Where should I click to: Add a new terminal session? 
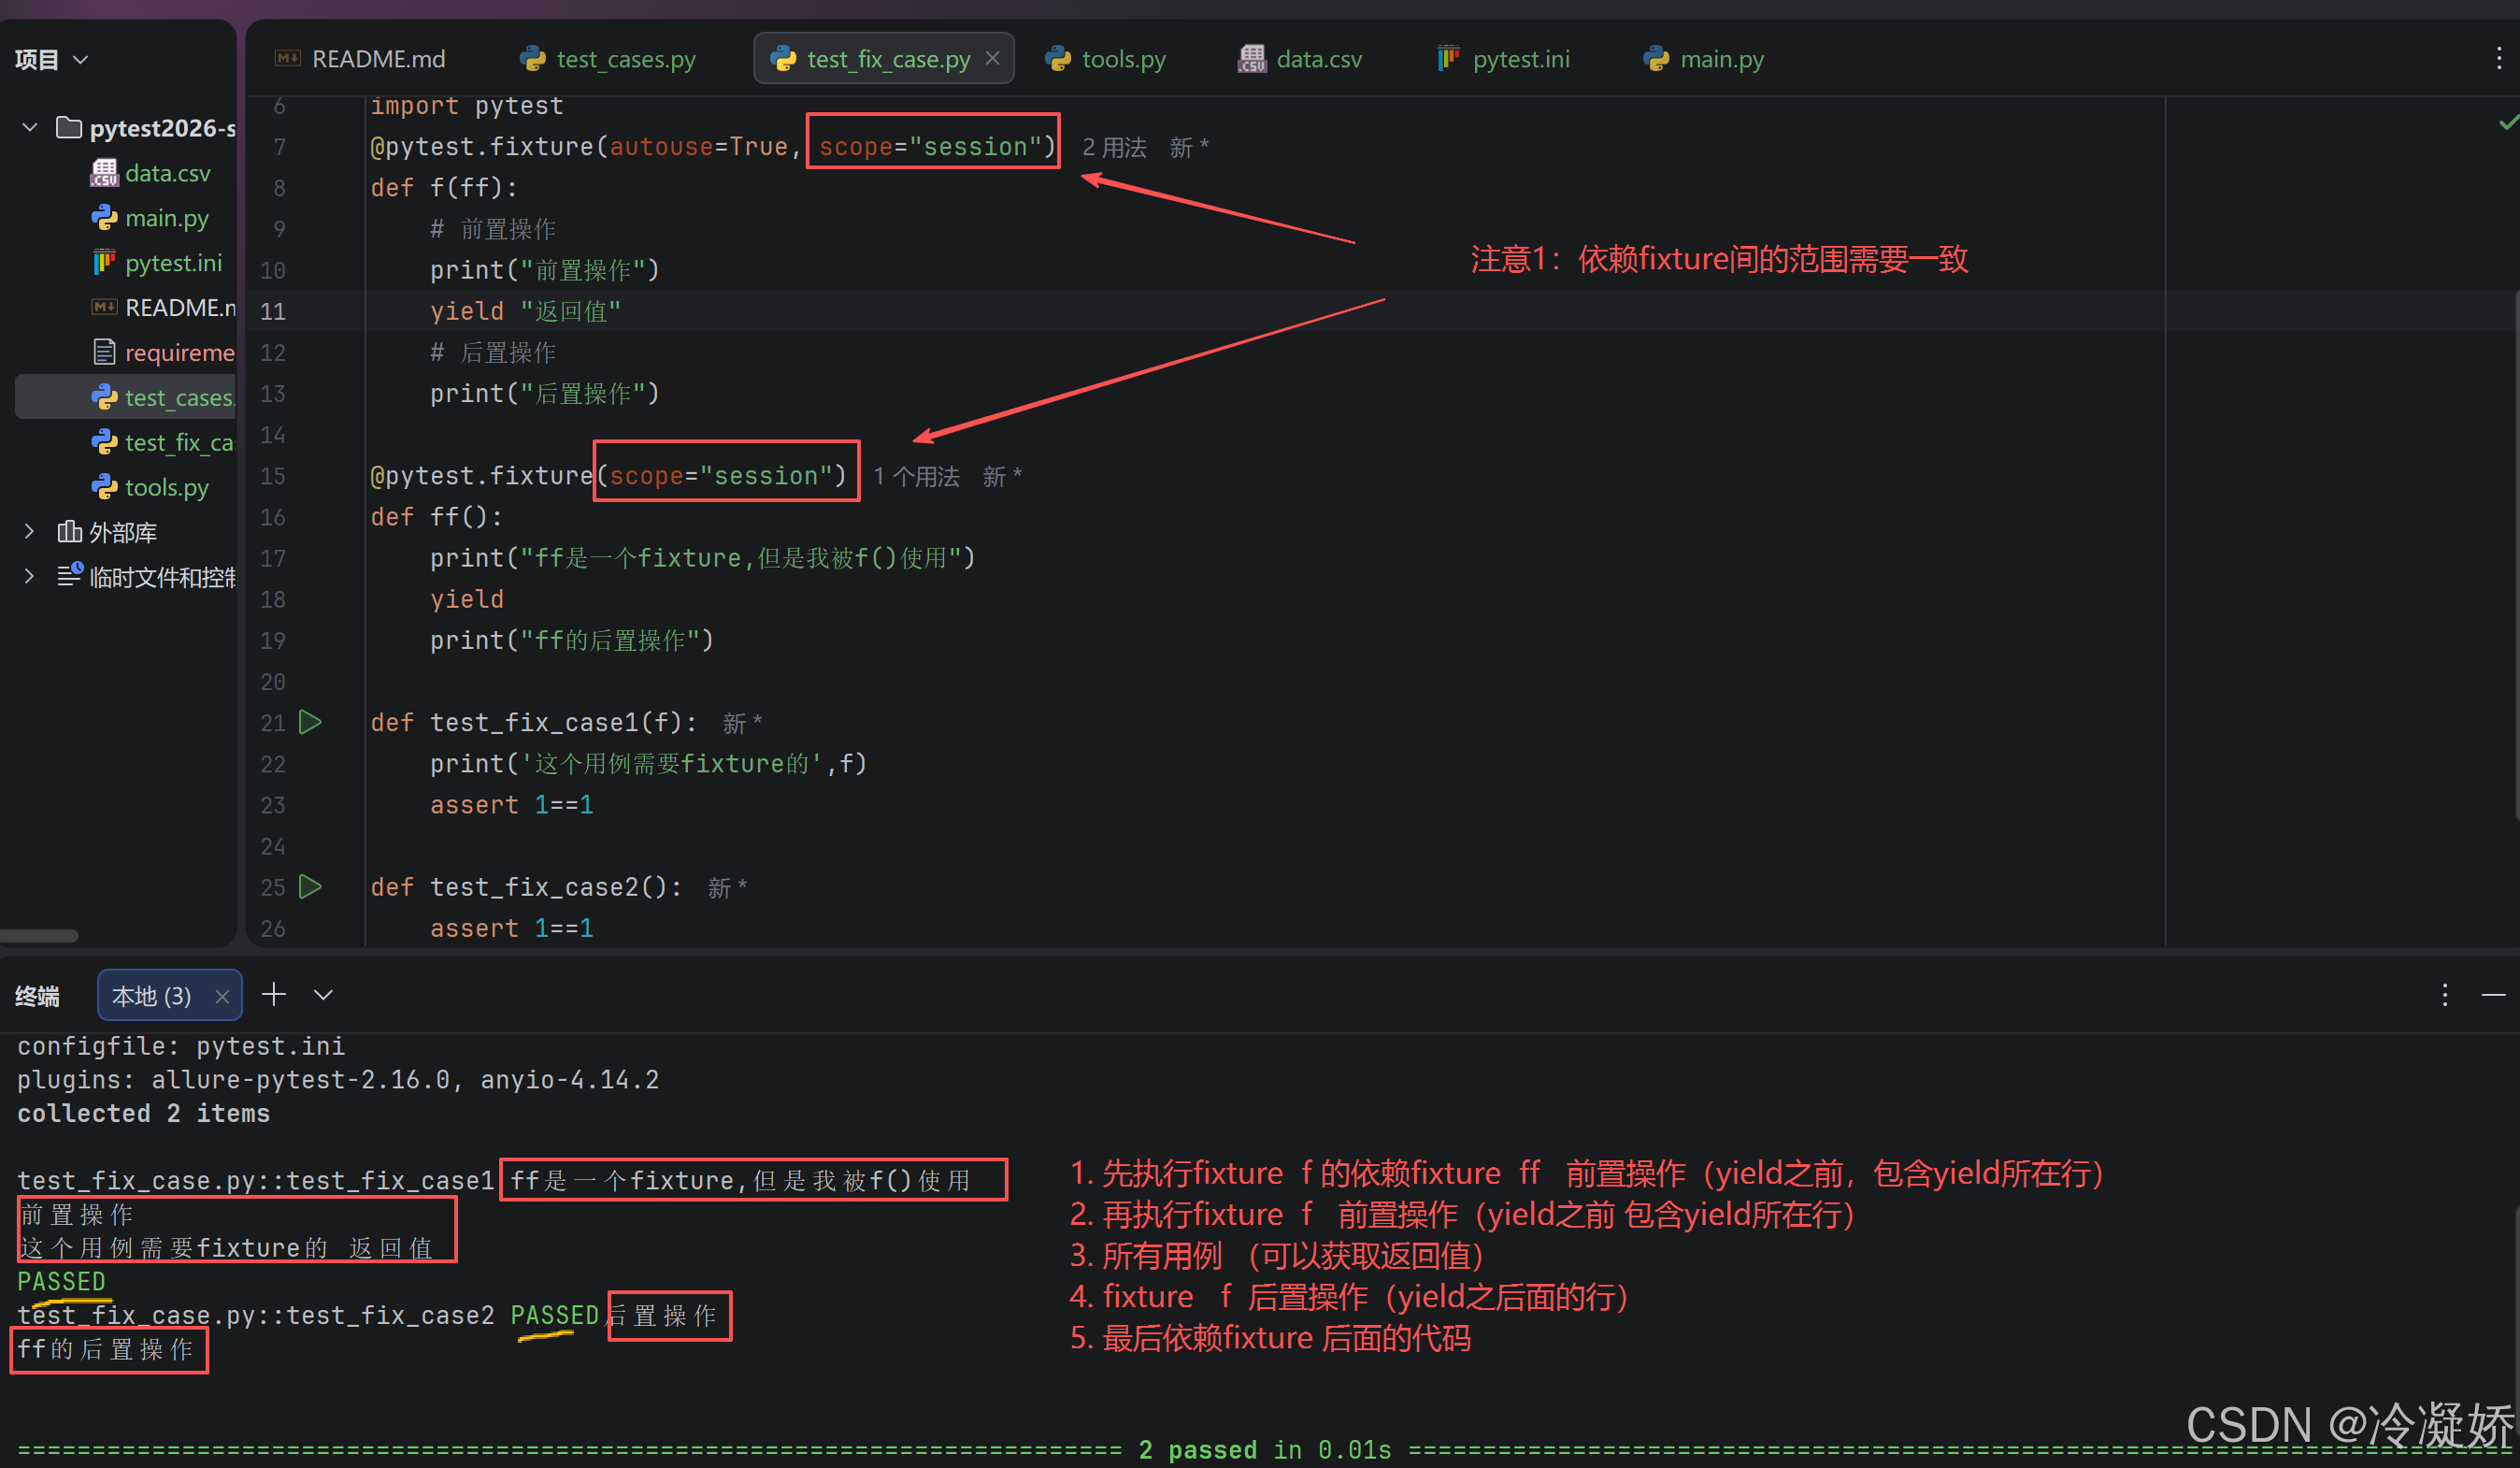click(x=274, y=994)
